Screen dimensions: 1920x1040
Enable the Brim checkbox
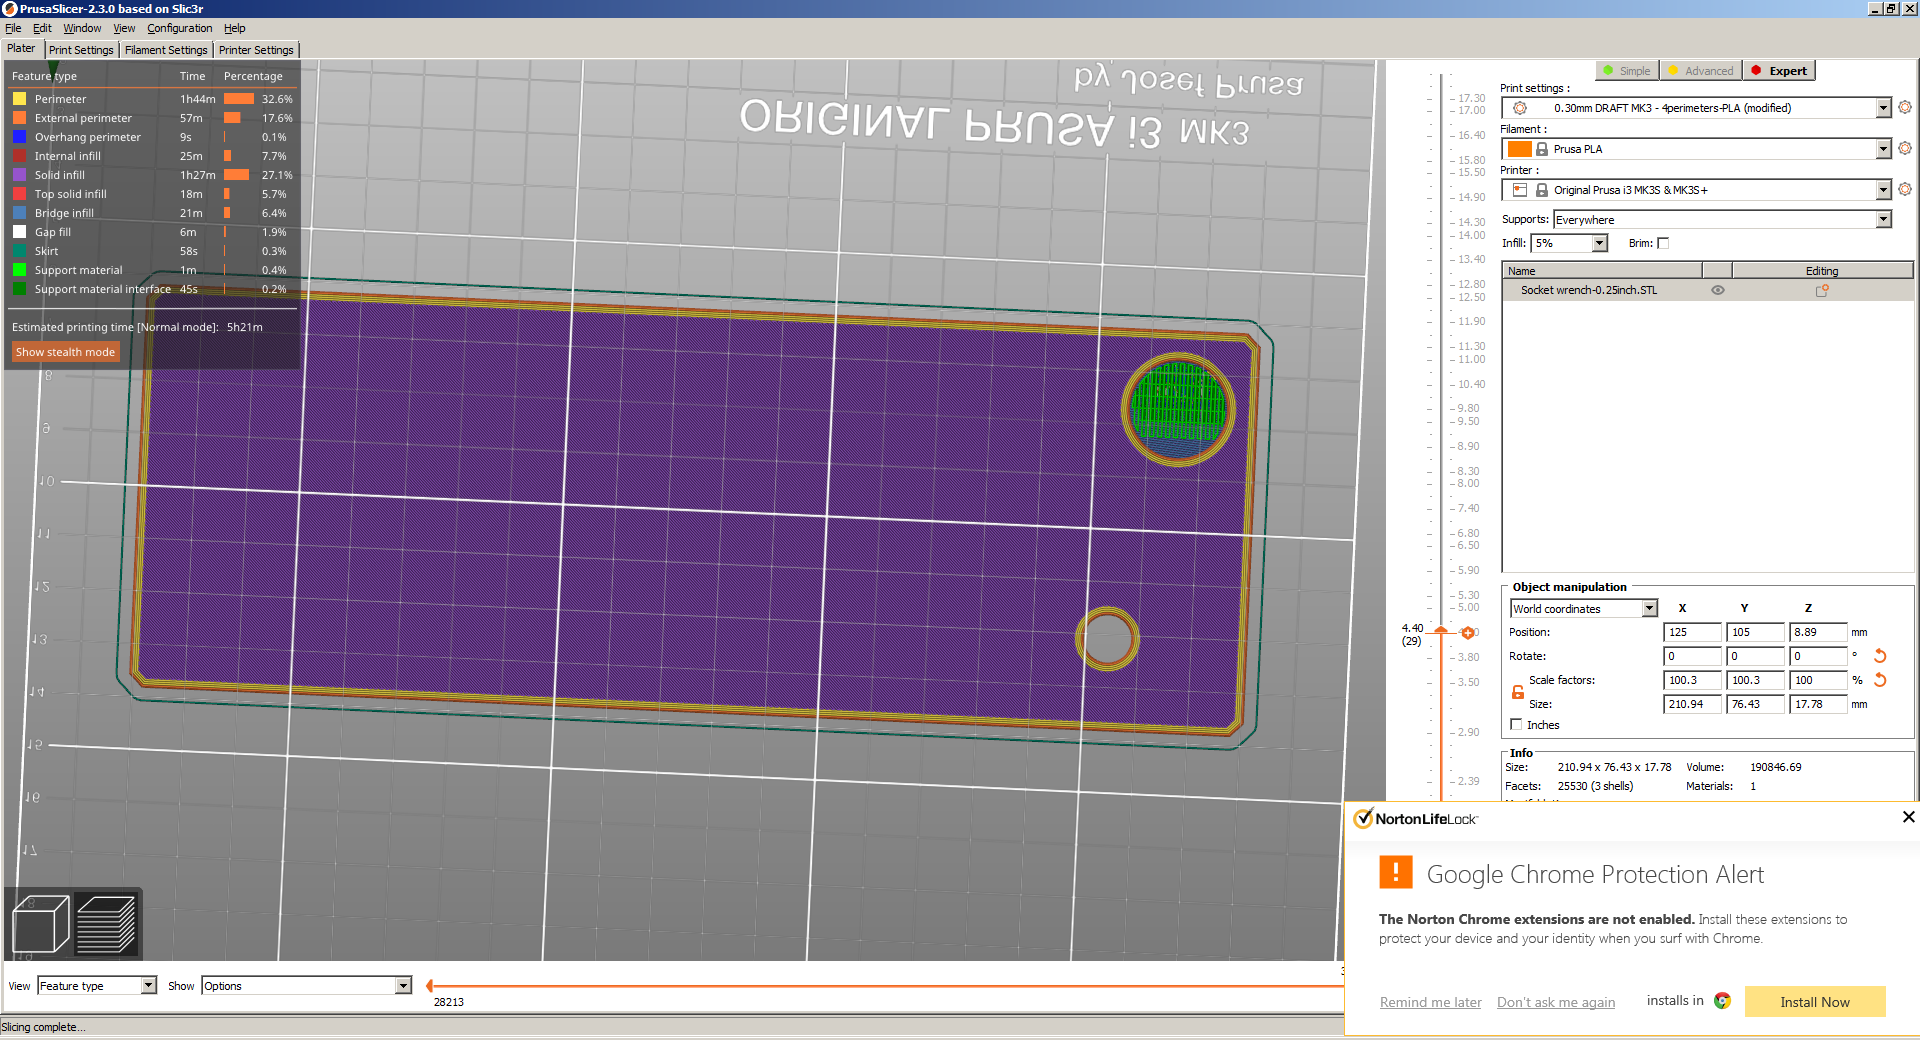coord(1663,243)
